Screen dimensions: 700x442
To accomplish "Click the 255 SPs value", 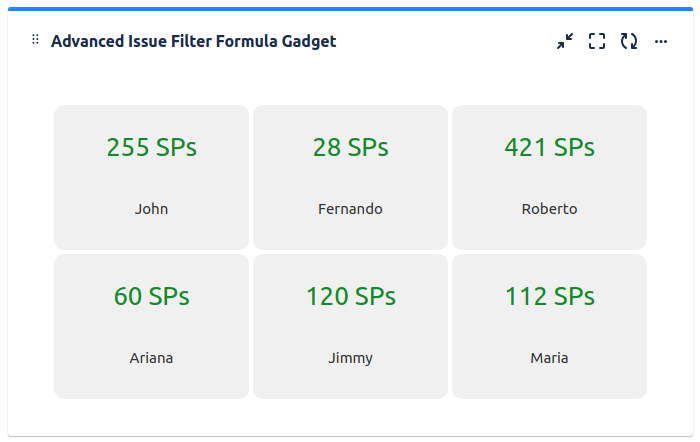I will tap(151, 147).
